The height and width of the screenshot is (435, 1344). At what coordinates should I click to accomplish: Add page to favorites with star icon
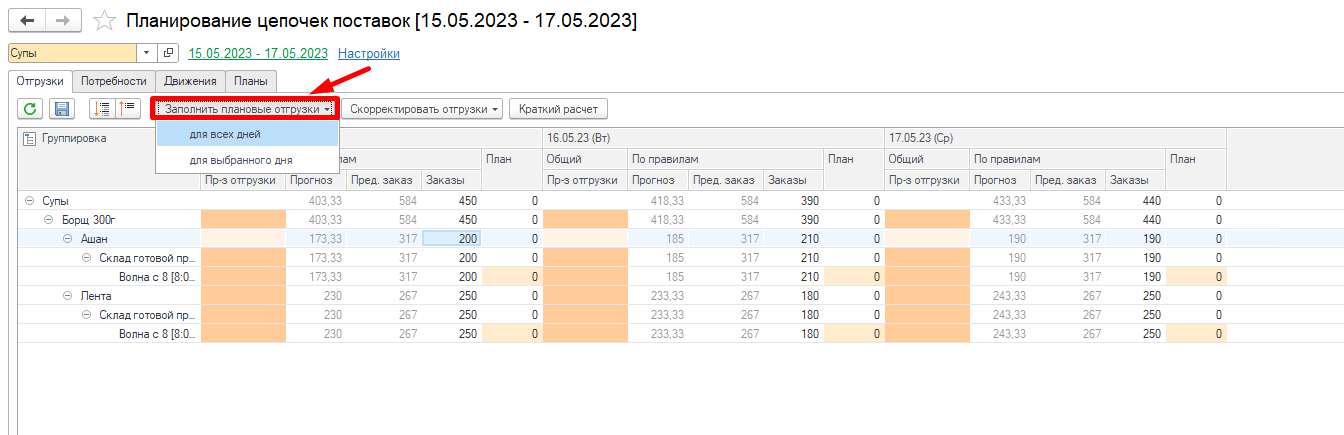coord(103,21)
